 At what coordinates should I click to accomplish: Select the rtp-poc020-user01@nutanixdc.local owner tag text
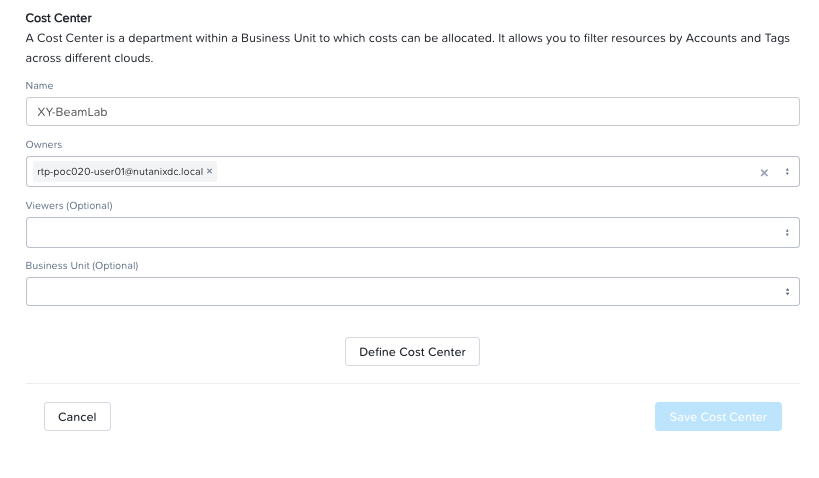pyautogui.click(x=120, y=172)
